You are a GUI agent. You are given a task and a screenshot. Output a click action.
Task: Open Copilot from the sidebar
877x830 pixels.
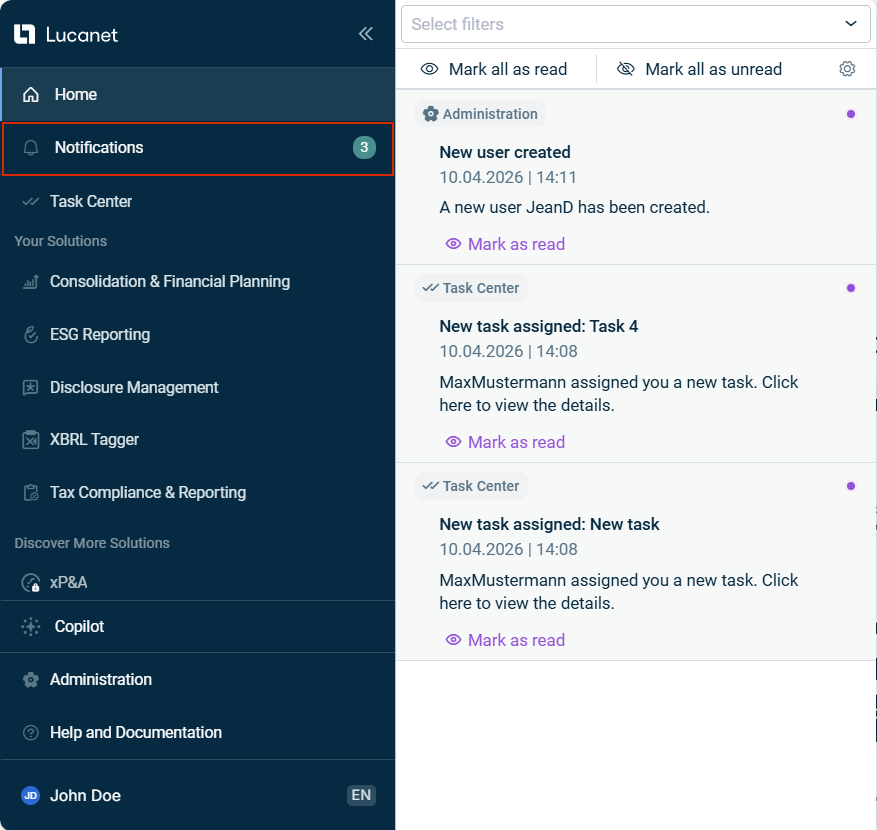click(x=198, y=626)
